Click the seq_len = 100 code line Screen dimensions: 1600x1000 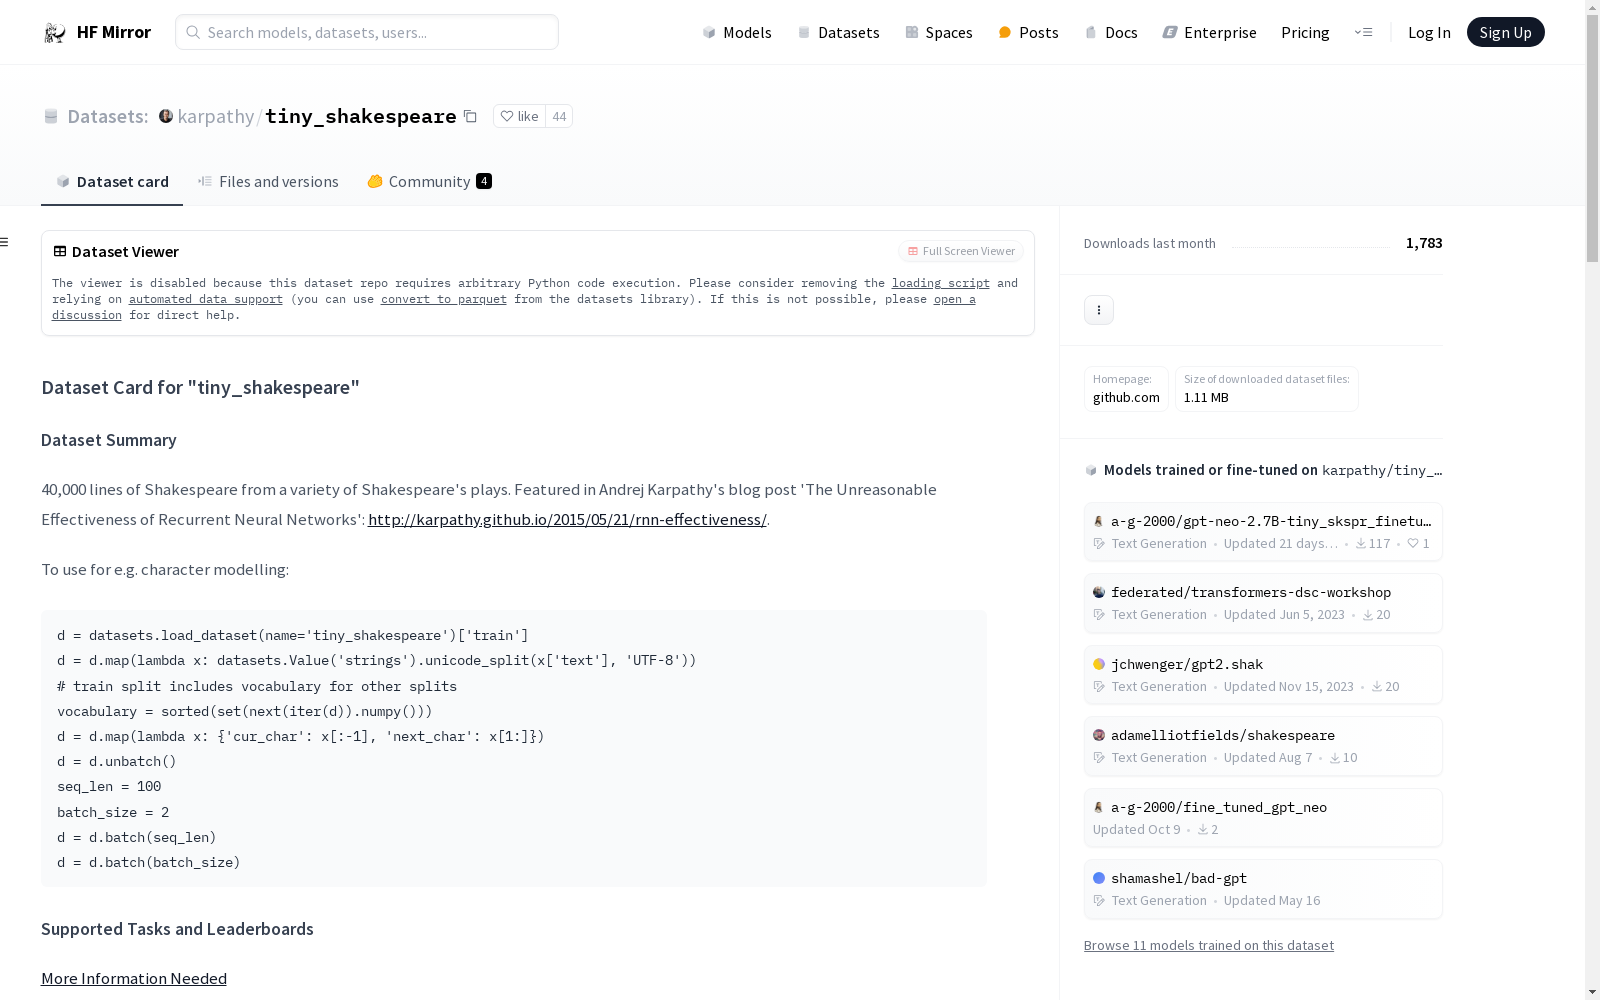click(109, 786)
